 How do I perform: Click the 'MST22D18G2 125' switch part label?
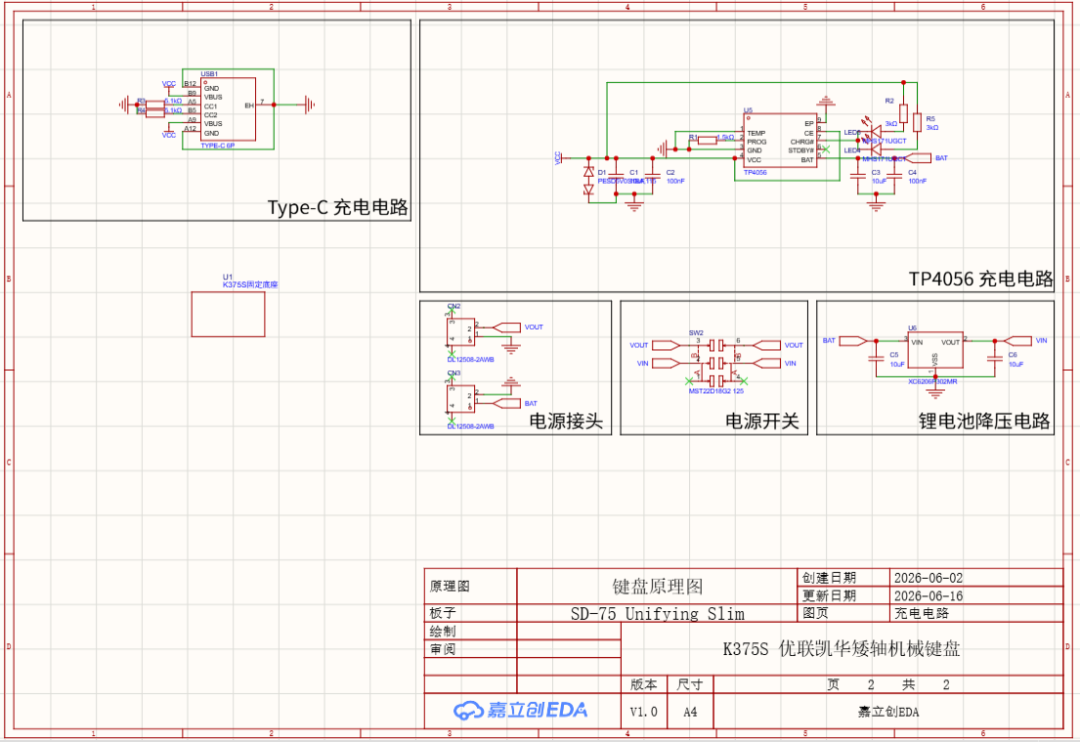[716, 391]
